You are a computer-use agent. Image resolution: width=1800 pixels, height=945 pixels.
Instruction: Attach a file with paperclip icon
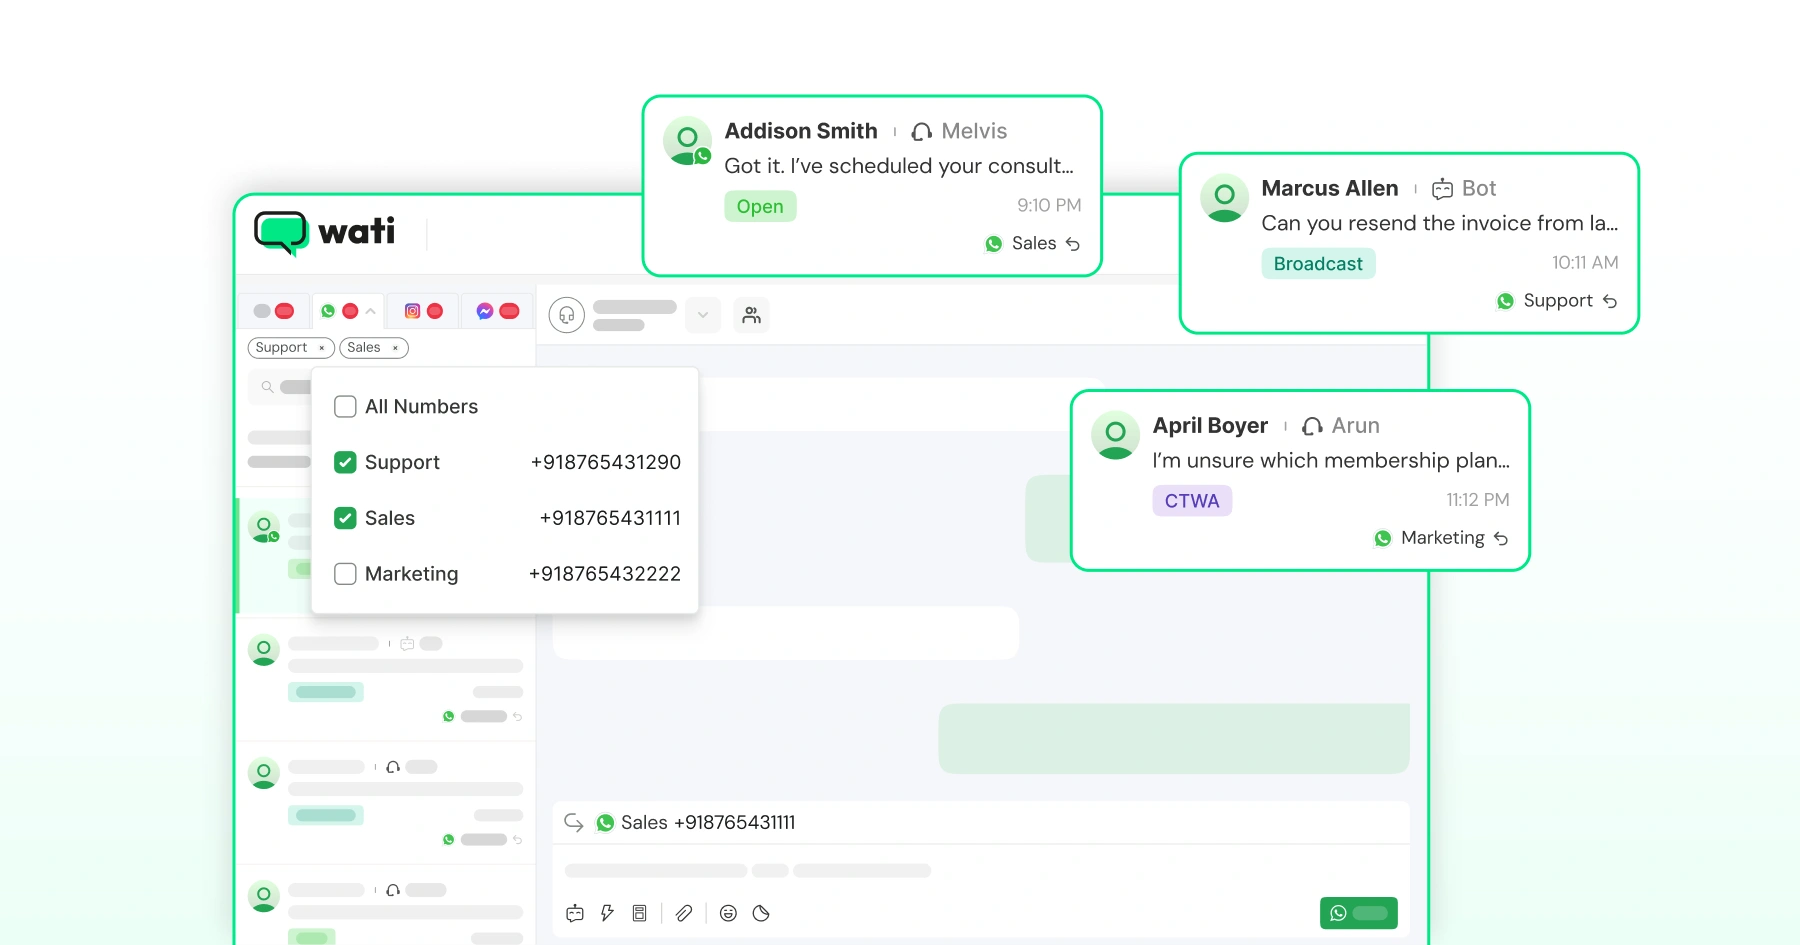click(x=684, y=913)
